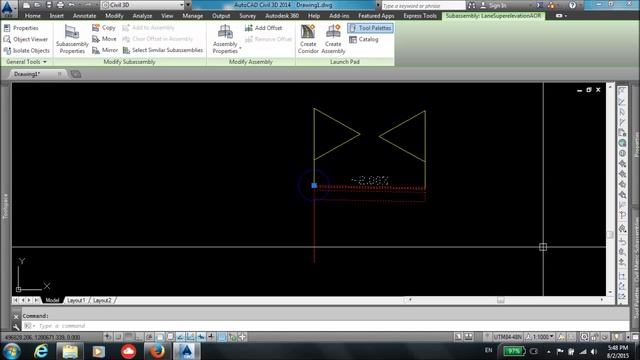
Task: Switch to Layout2 tab
Action: (x=102, y=300)
